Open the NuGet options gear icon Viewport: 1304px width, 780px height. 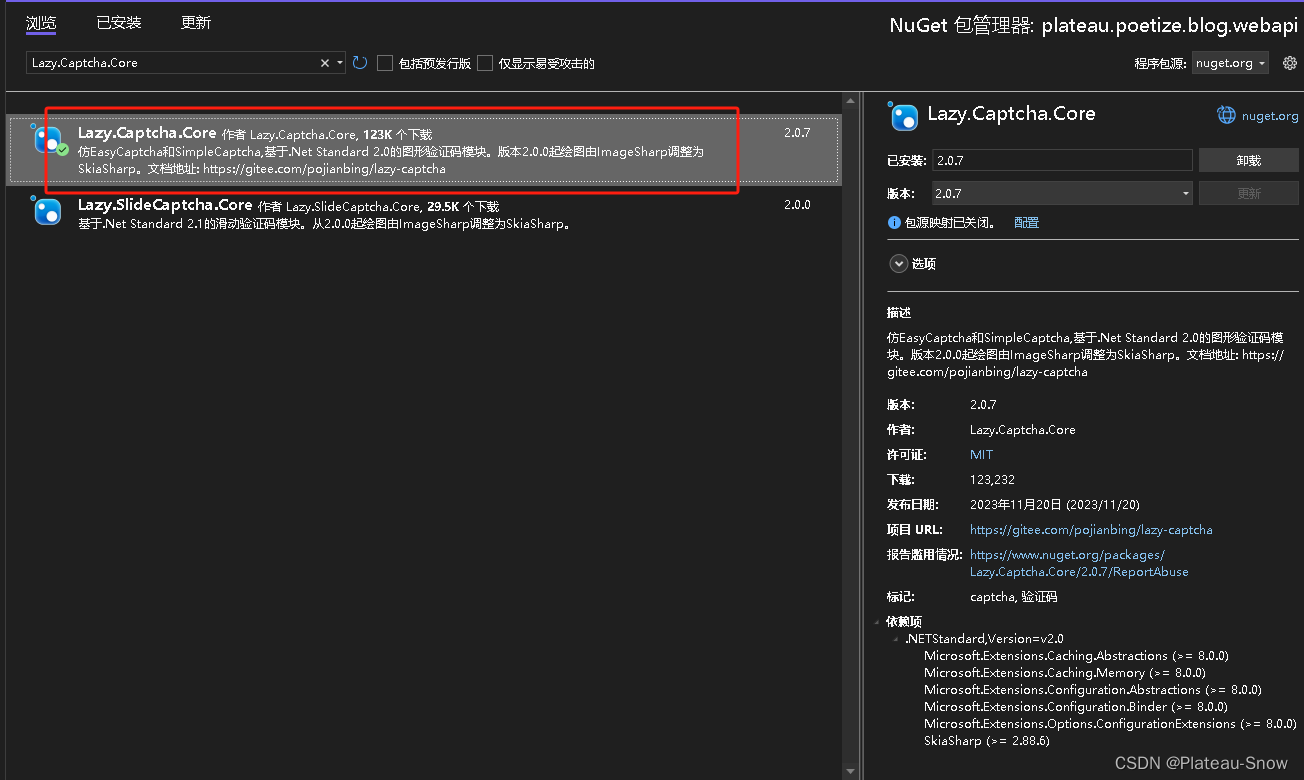point(1290,62)
